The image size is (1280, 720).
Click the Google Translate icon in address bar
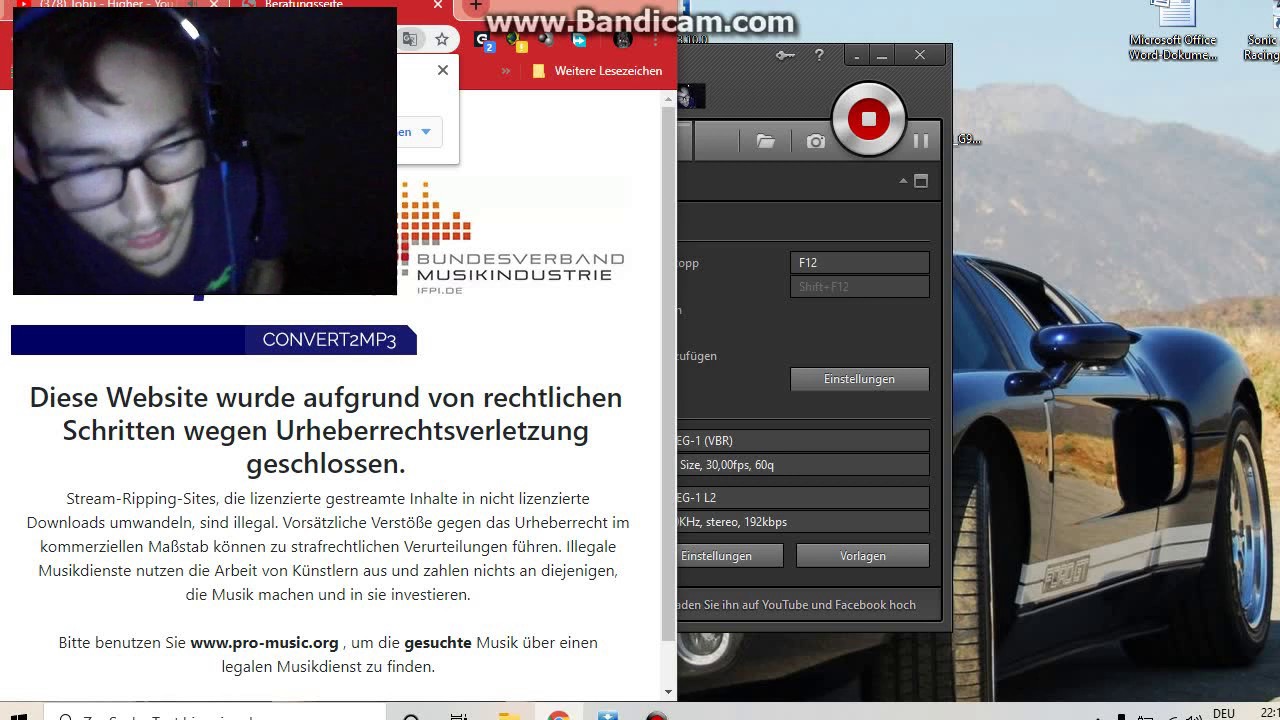[x=410, y=39]
